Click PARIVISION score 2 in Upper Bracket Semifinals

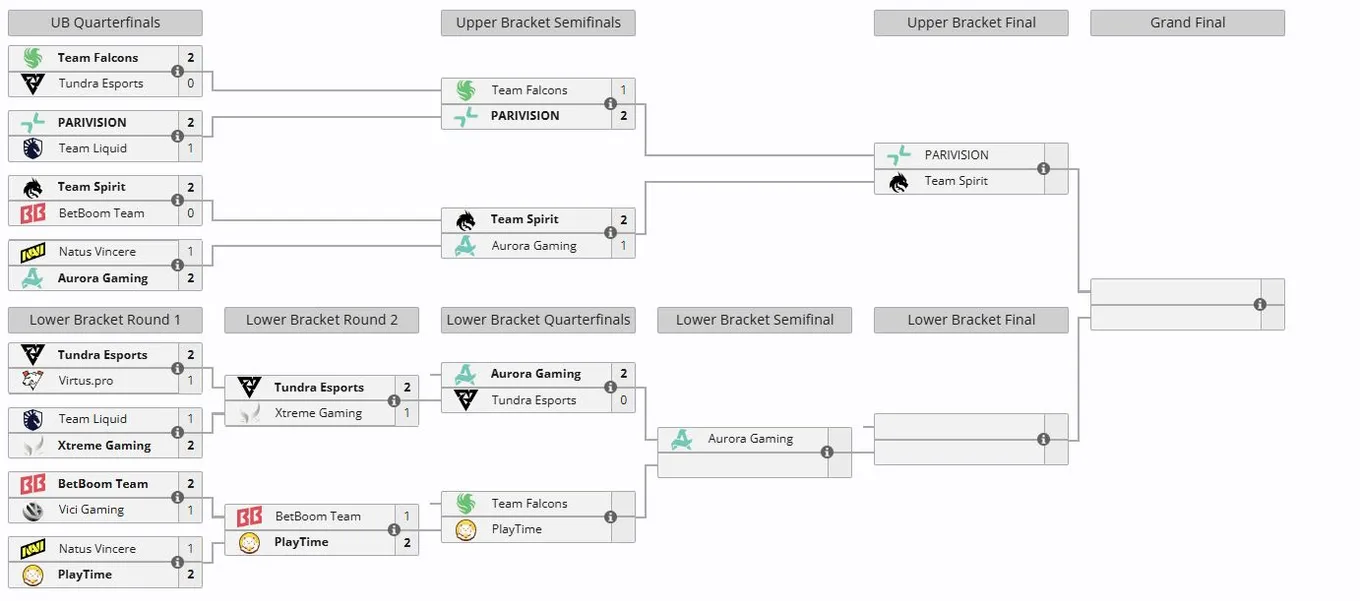[x=623, y=116]
